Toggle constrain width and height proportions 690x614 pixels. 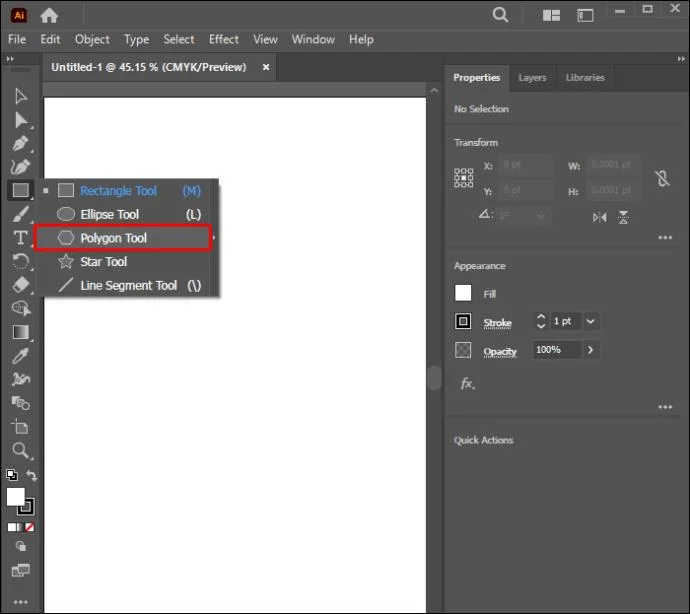pyautogui.click(x=662, y=178)
